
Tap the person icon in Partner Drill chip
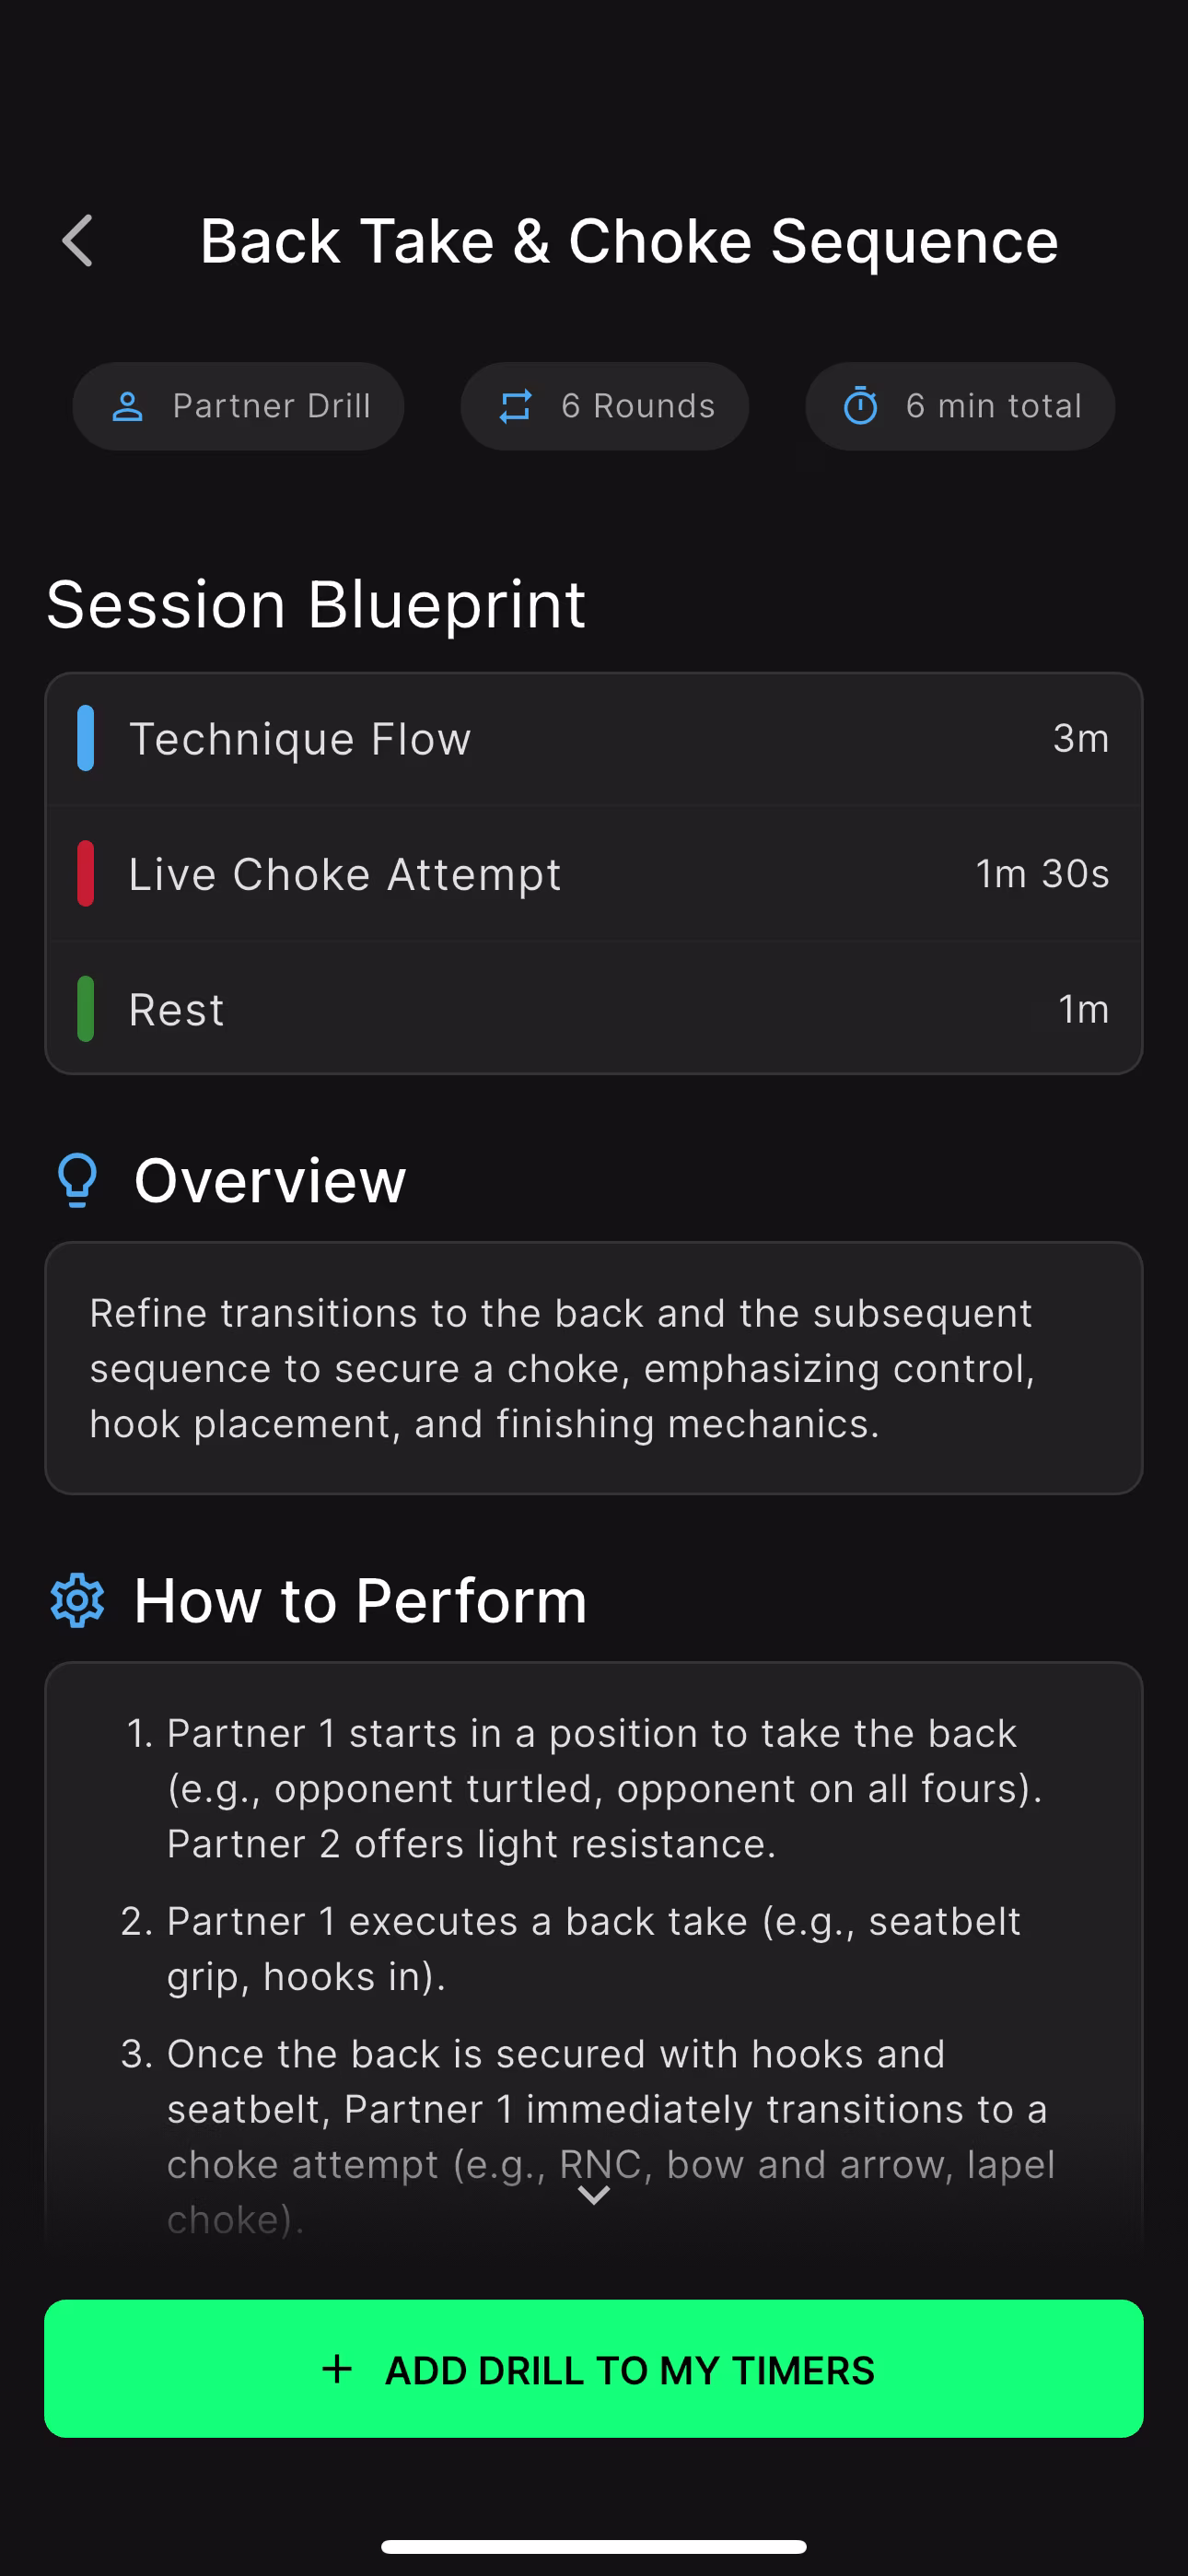coord(127,407)
